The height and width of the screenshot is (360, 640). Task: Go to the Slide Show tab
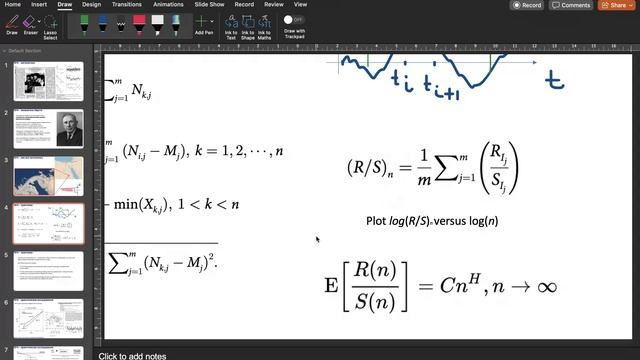(x=209, y=4)
